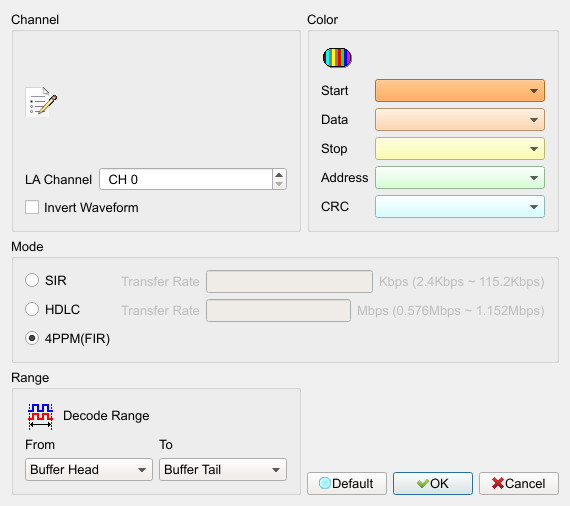Image resolution: width=570 pixels, height=506 pixels.
Task: Click the blue circle icon on Default button
Action: coord(325,483)
